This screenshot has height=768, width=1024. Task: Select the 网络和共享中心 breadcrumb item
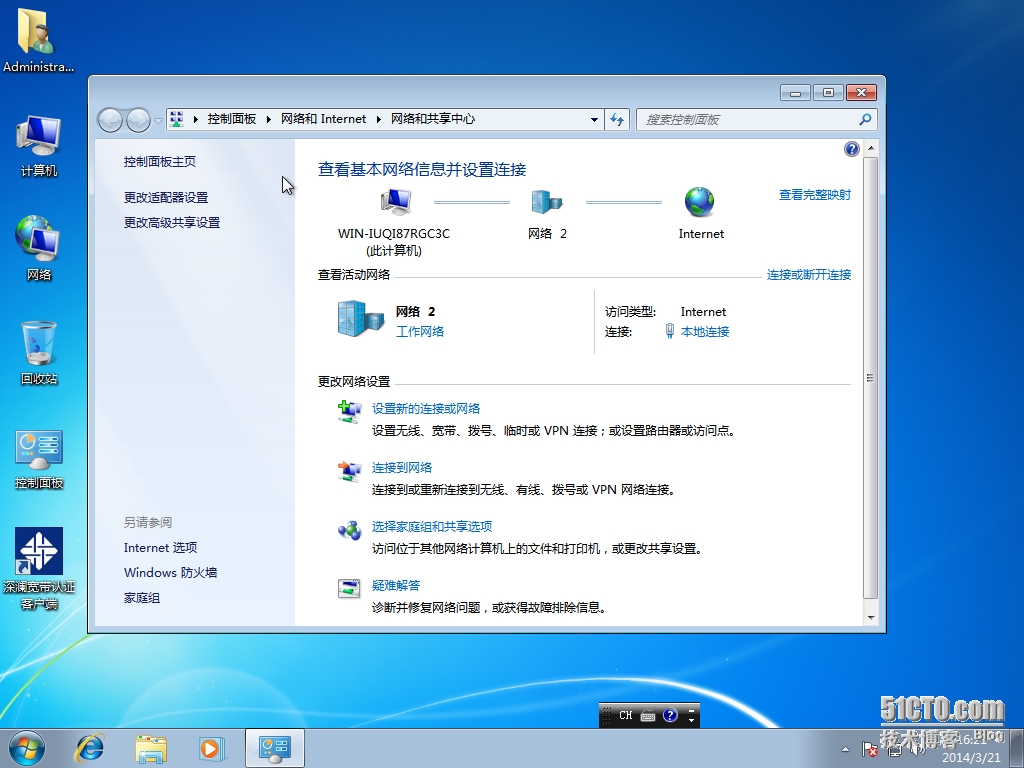pyautogui.click(x=432, y=119)
